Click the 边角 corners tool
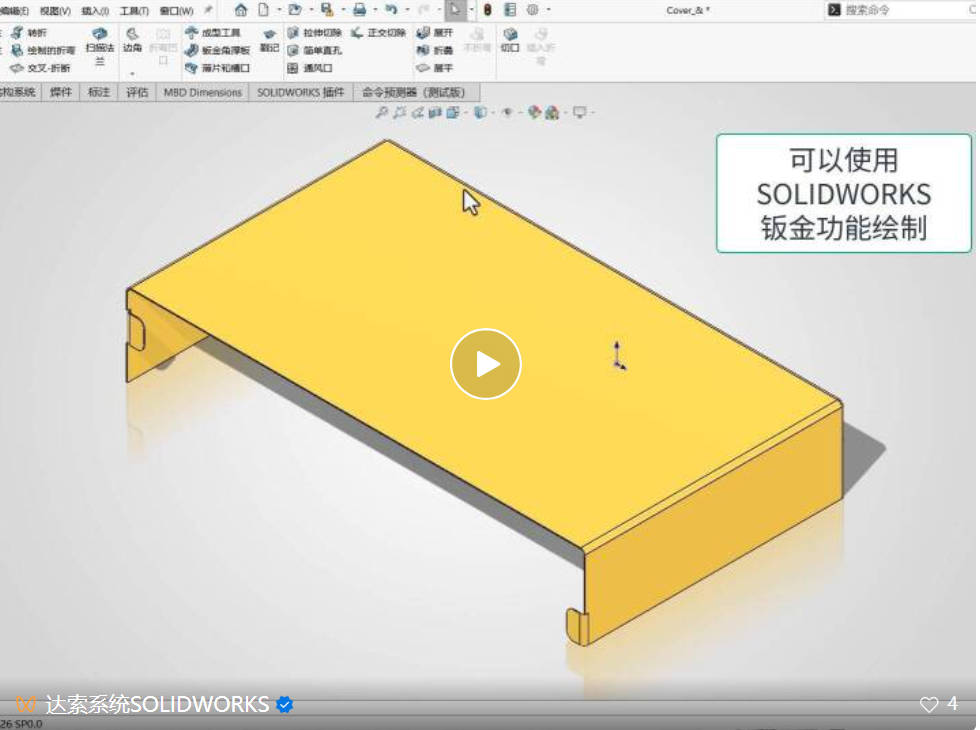The width and height of the screenshot is (980, 730). [x=132, y=39]
